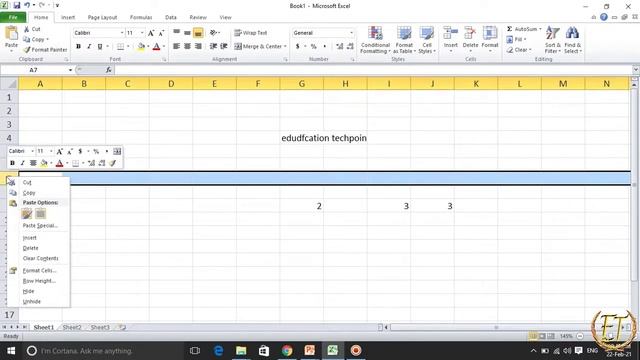Apply the ribbon Fill Color bucket
Screen dimensions: 640x360
coord(141,47)
